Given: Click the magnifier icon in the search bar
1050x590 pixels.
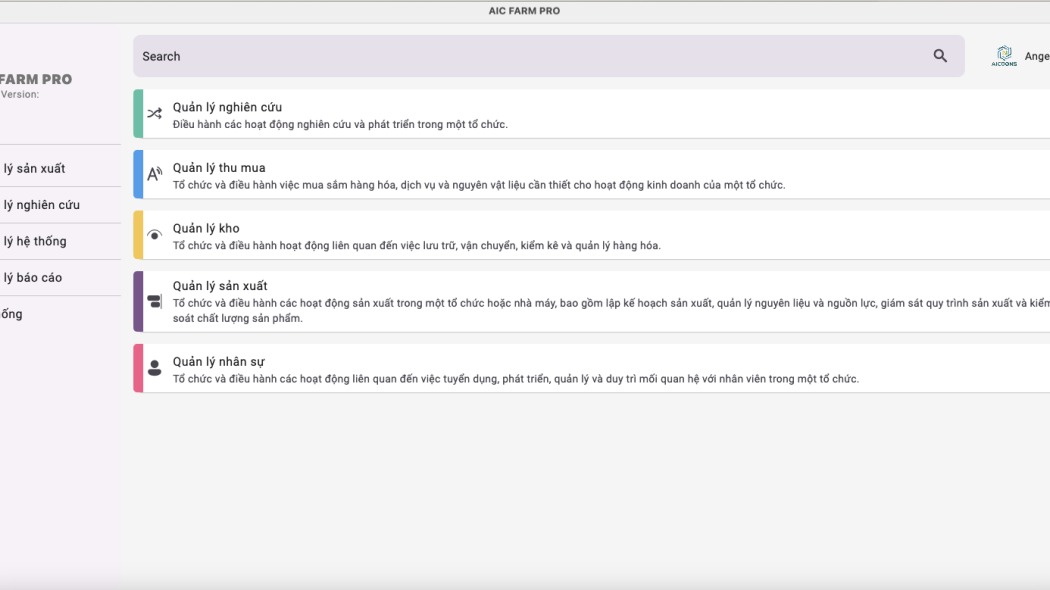Looking at the screenshot, I should point(940,56).
